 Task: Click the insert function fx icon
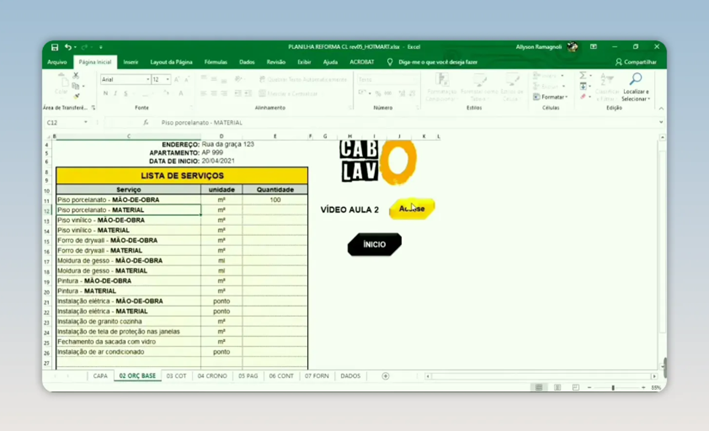[x=146, y=123]
